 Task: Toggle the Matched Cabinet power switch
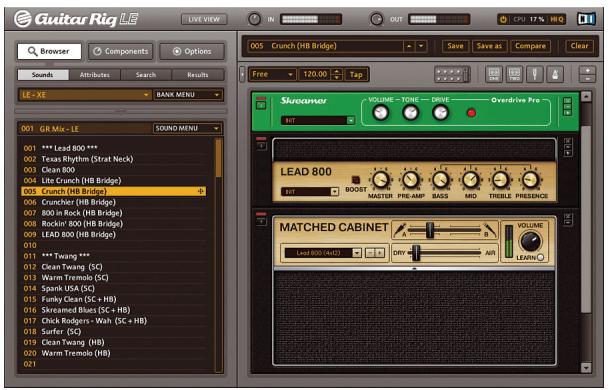[x=261, y=221]
